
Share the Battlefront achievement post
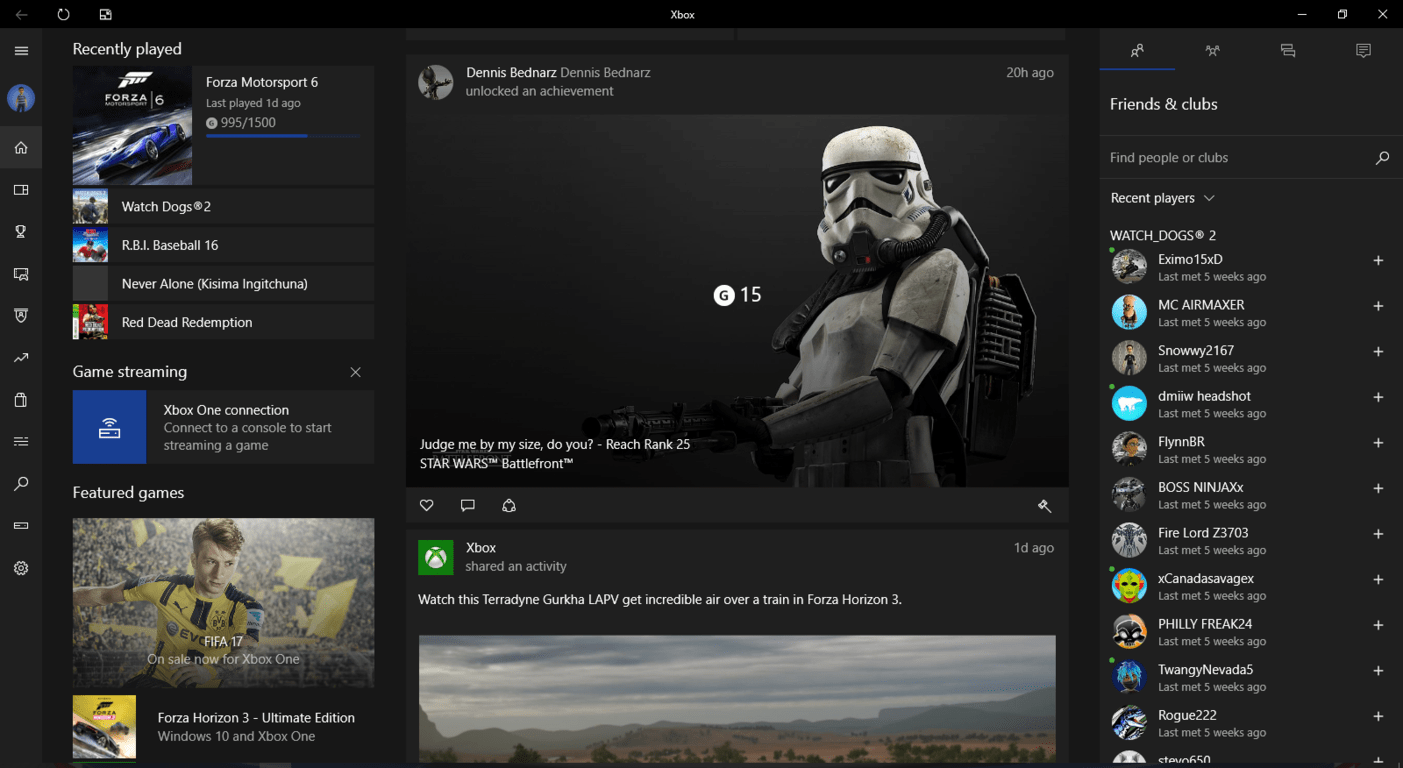509,506
